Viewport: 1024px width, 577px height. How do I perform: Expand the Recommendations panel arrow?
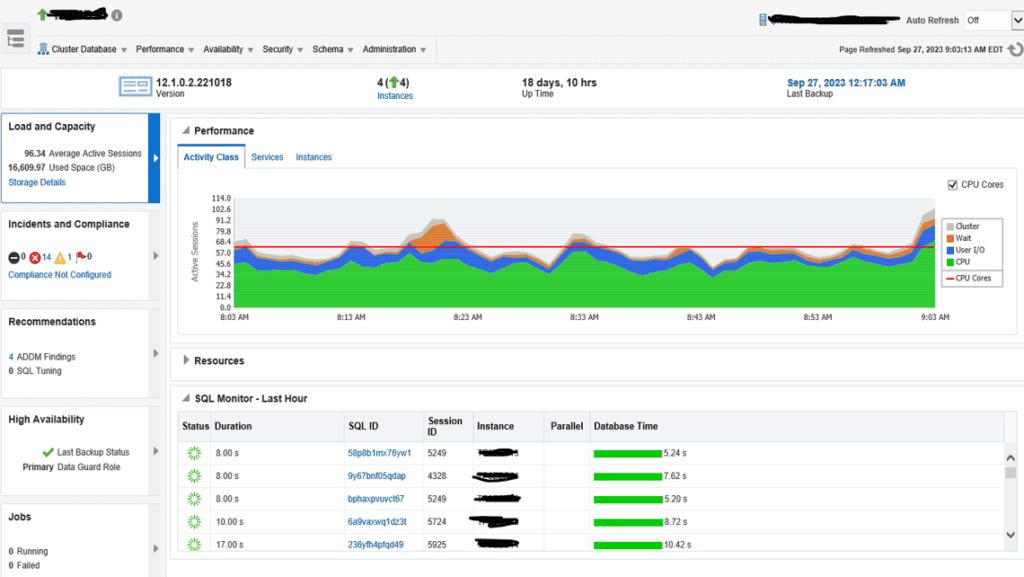pos(155,353)
